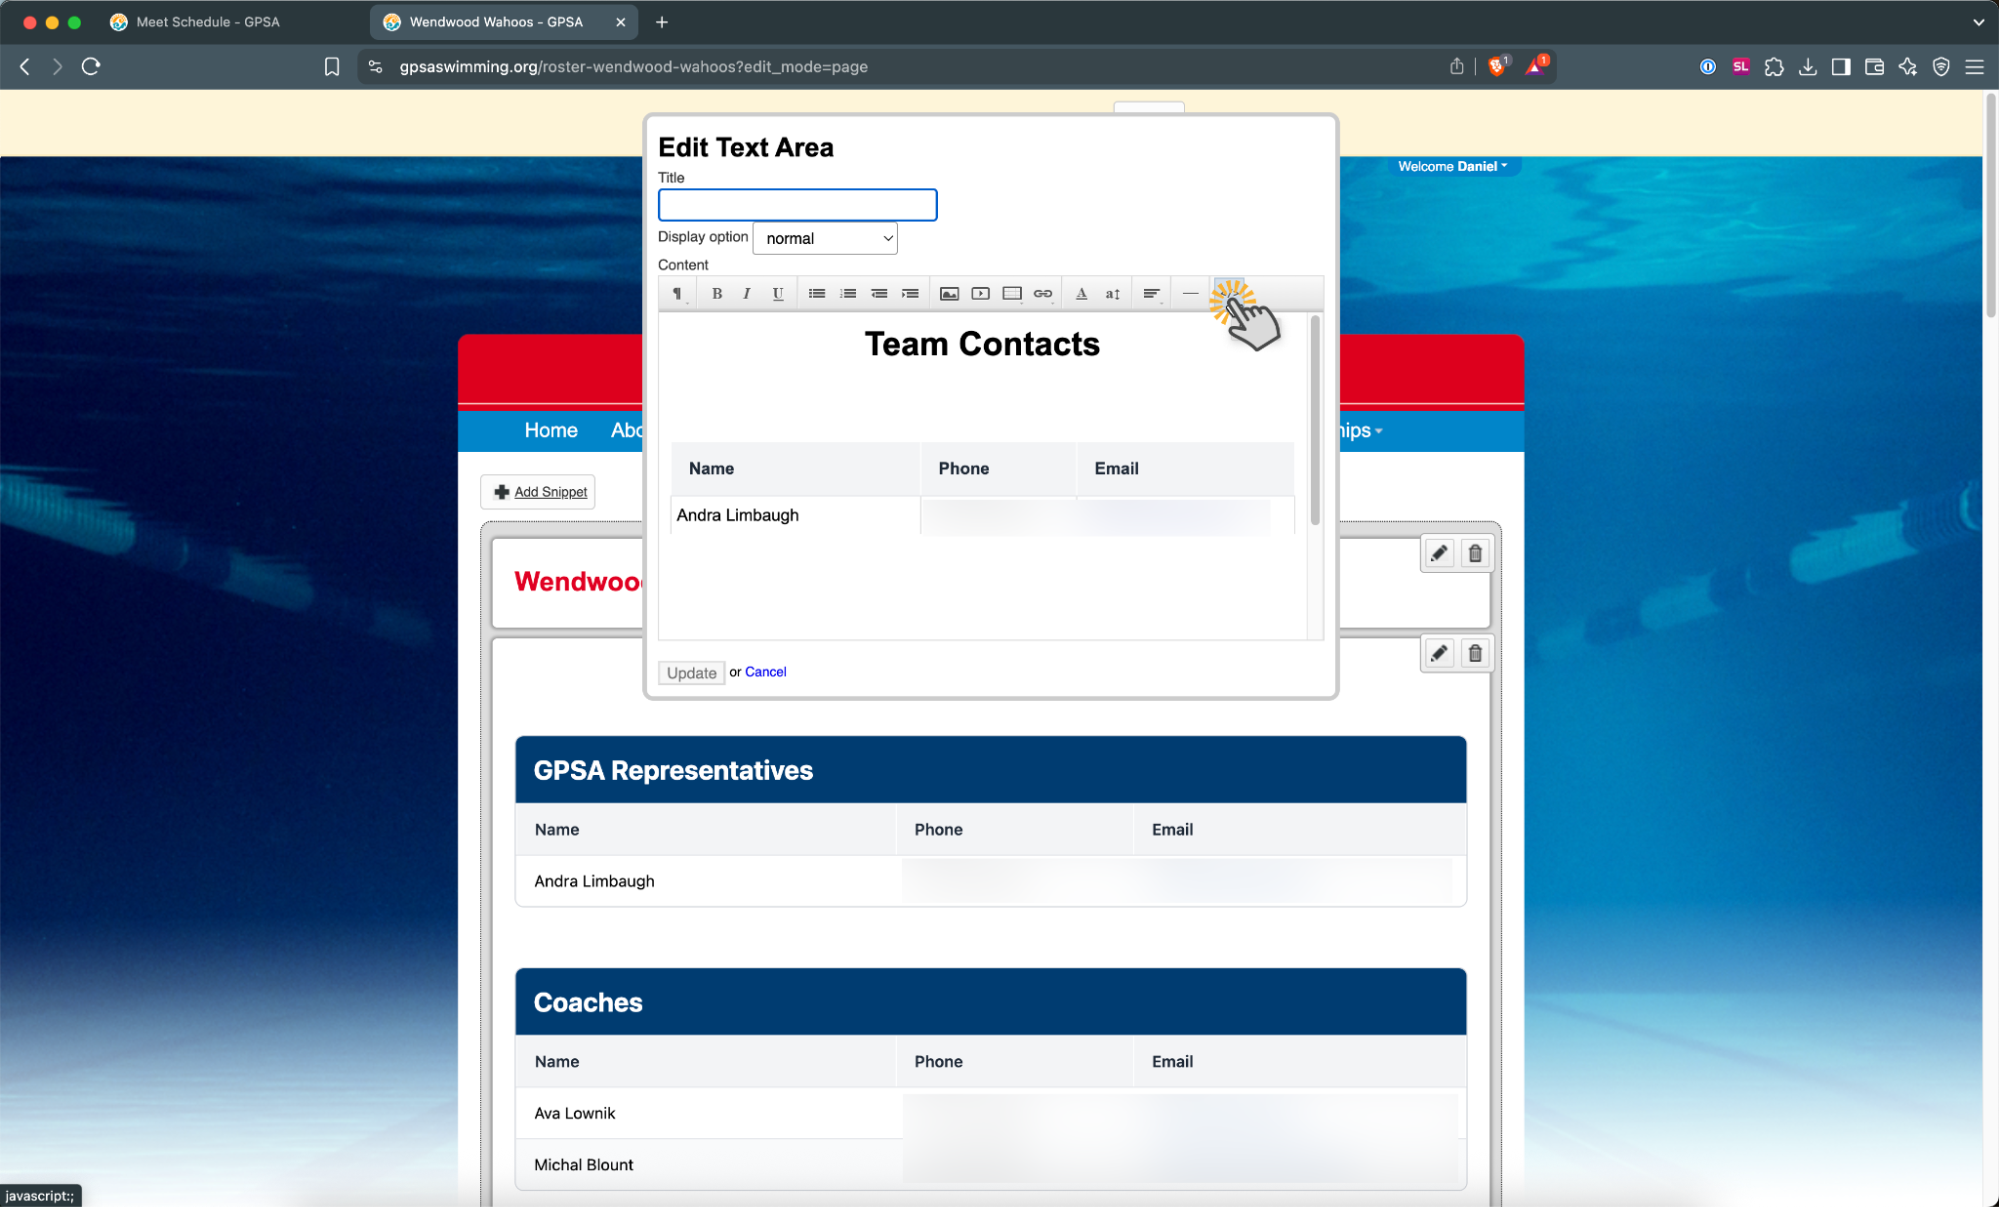The image size is (1999, 1208).
Task: Select the numbered list icon
Action: tap(847, 293)
